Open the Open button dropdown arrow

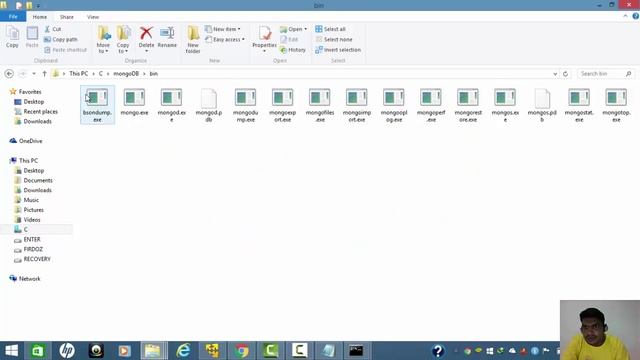pos(305,29)
